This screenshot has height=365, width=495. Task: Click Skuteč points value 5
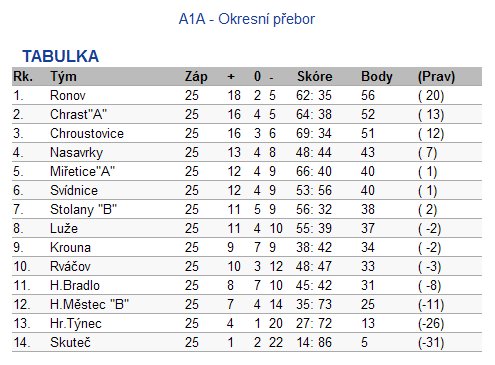[364, 343]
